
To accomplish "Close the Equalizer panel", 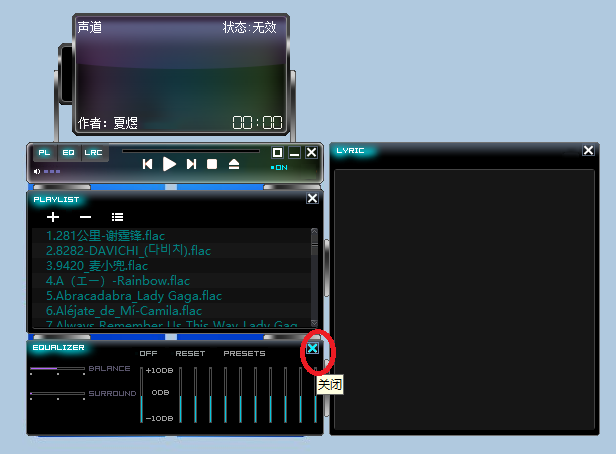I will (313, 348).
